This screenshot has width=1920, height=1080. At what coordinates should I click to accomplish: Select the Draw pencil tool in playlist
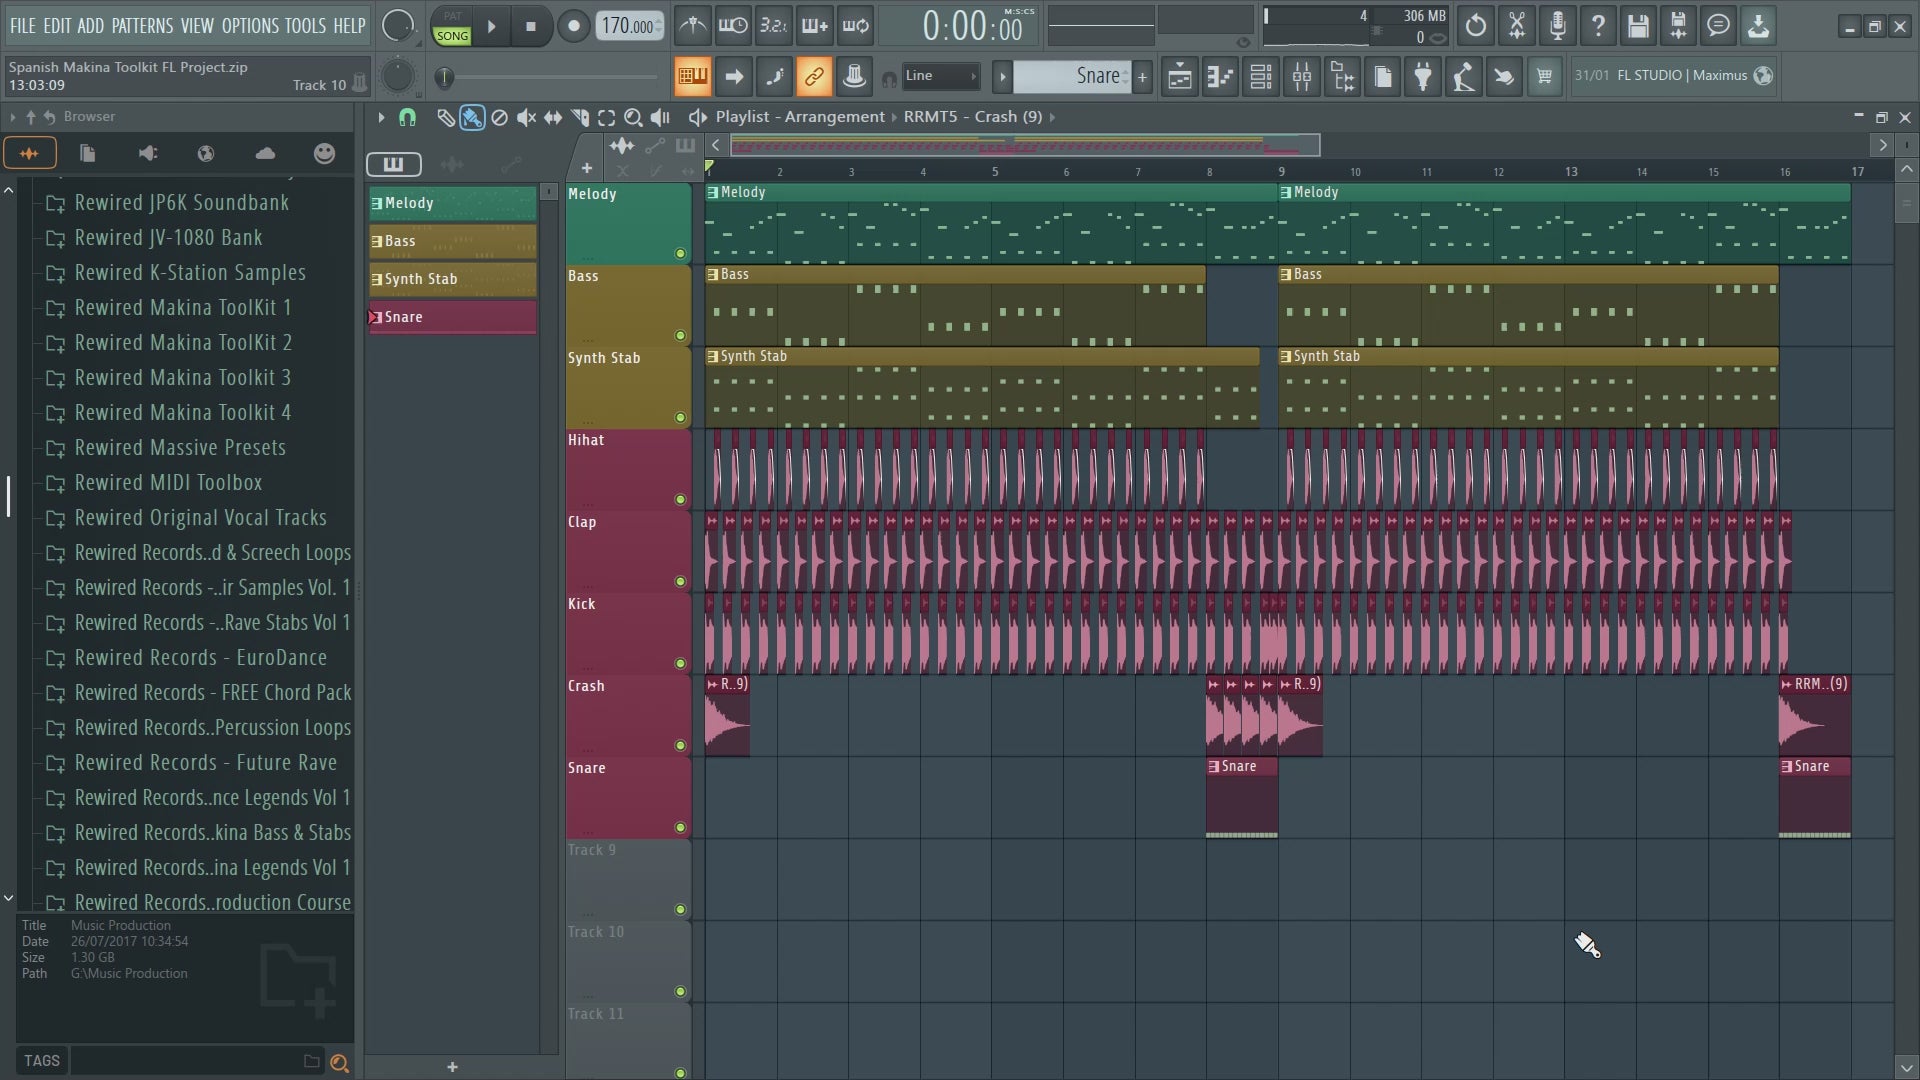445,117
